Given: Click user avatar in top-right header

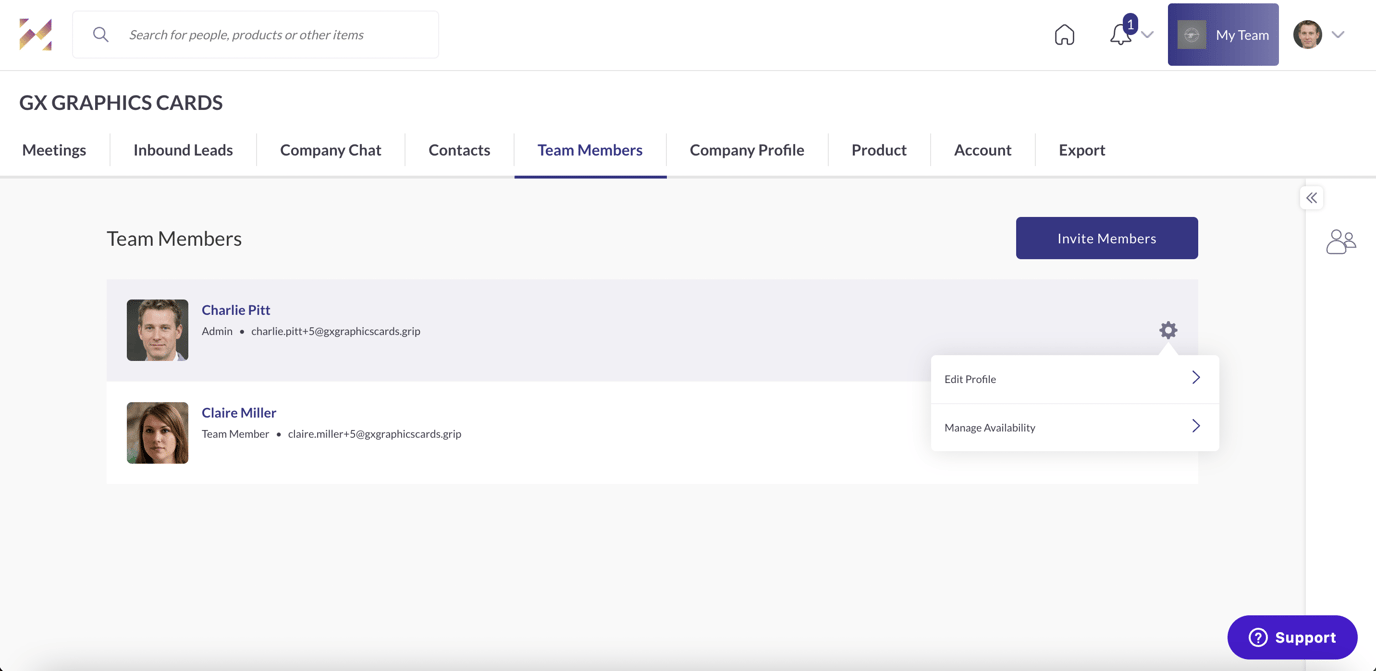Looking at the screenshot, I should click(x=1307, y=35).
